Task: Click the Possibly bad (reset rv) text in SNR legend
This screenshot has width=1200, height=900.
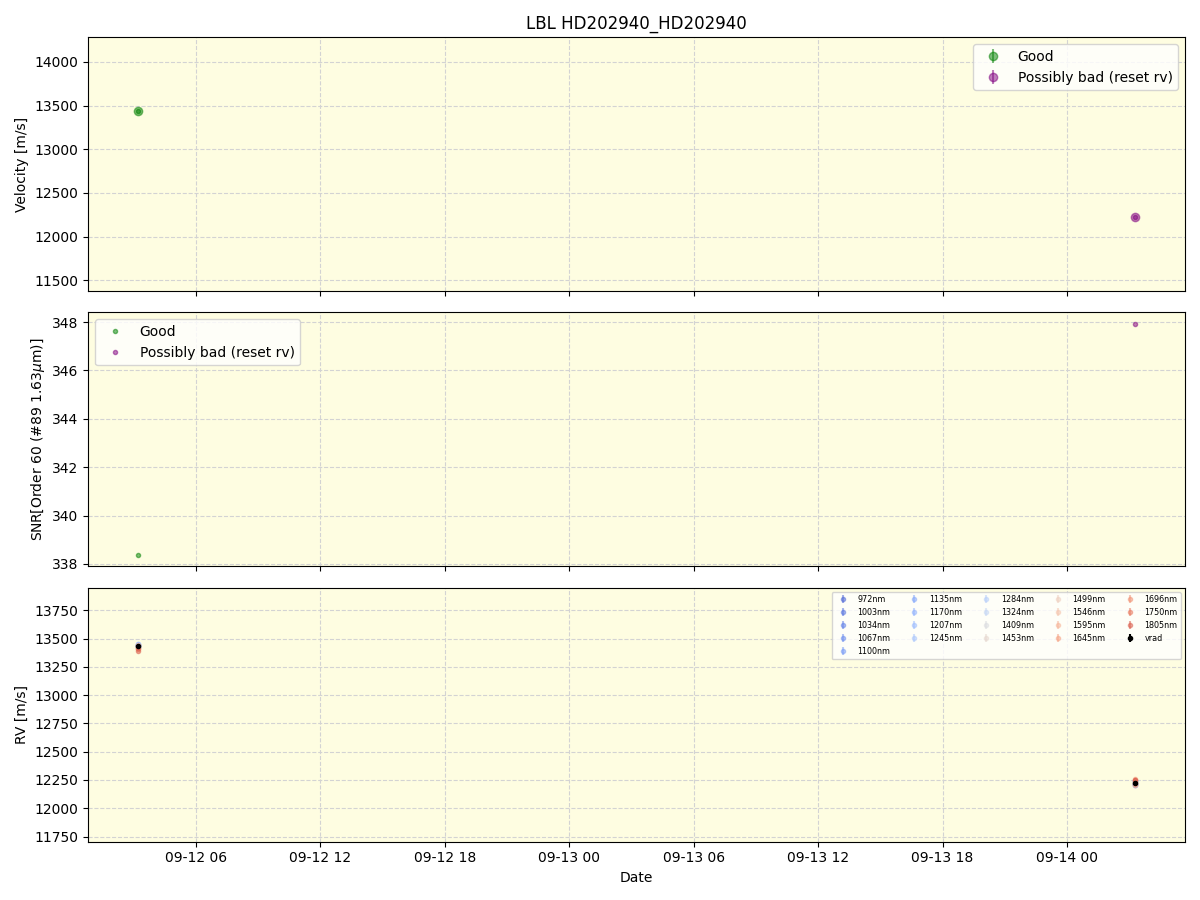Action: click(x=217, y=352)
